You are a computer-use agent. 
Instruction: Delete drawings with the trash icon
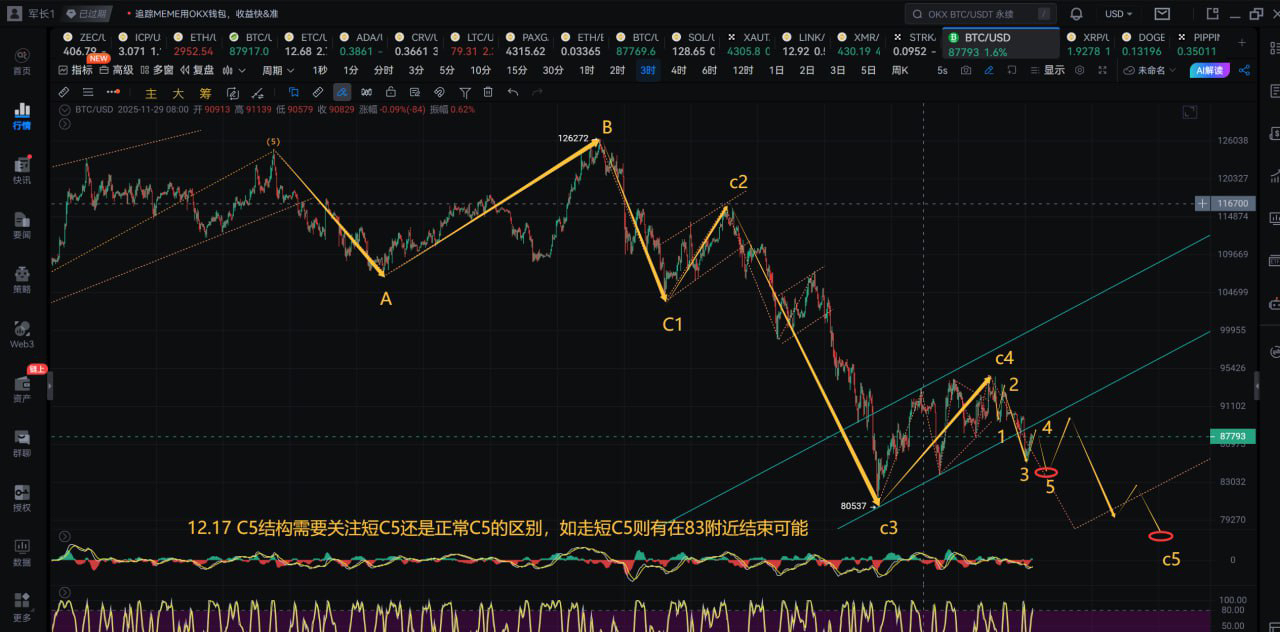click(x=488, y=92)
